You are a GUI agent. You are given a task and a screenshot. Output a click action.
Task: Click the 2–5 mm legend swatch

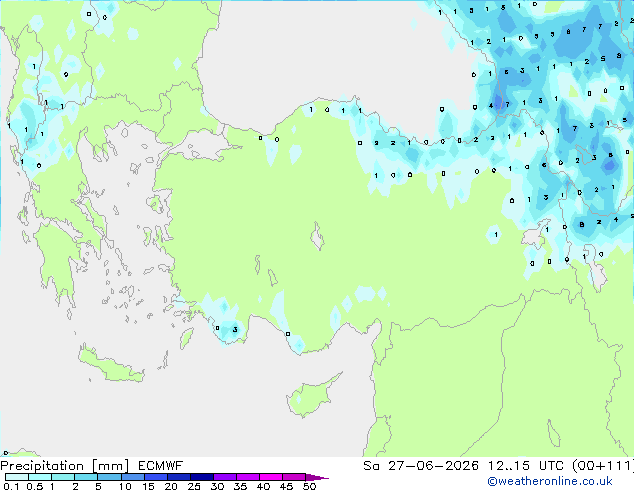click(x=86, y=477)
